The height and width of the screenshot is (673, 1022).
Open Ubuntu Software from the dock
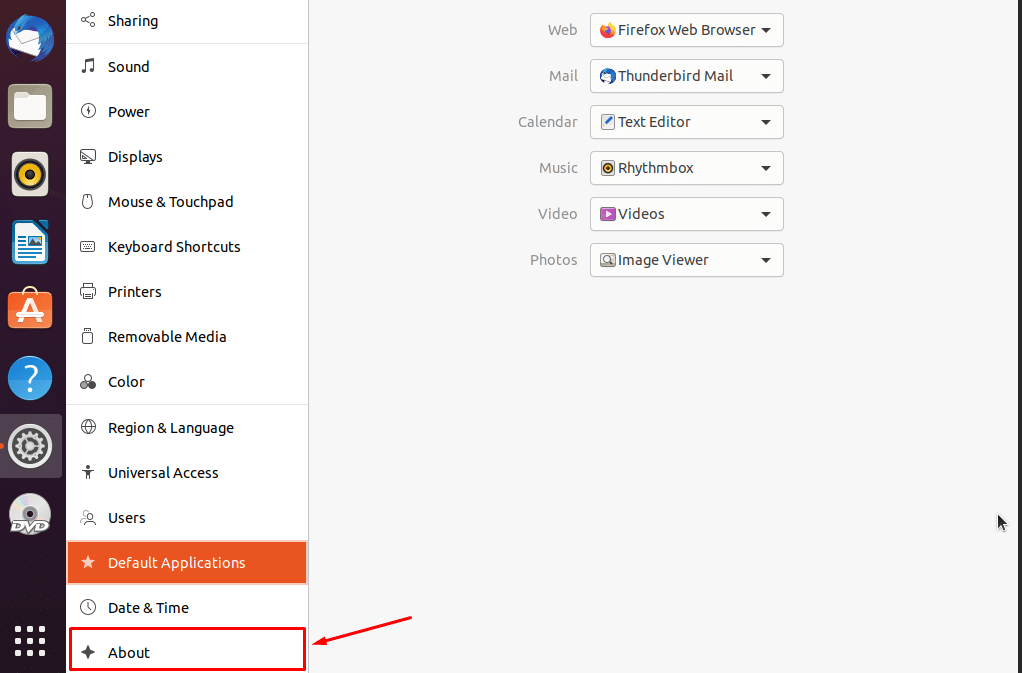pos(30,309)
